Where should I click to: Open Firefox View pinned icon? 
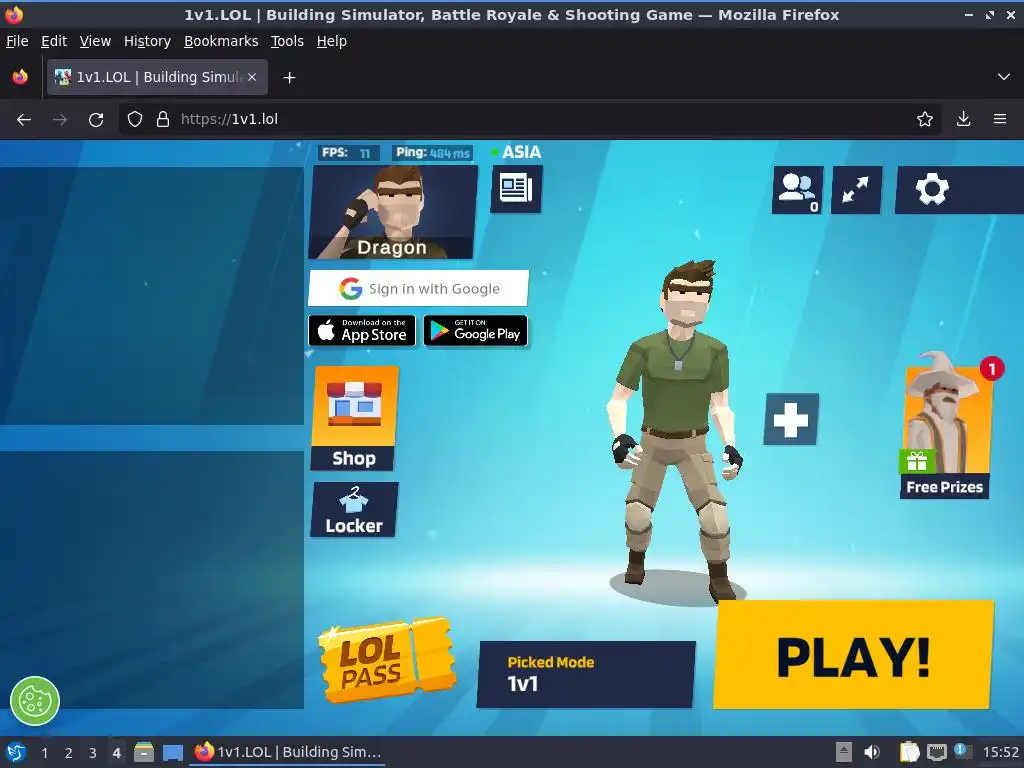pyautogui.click(x=20, y=77)
